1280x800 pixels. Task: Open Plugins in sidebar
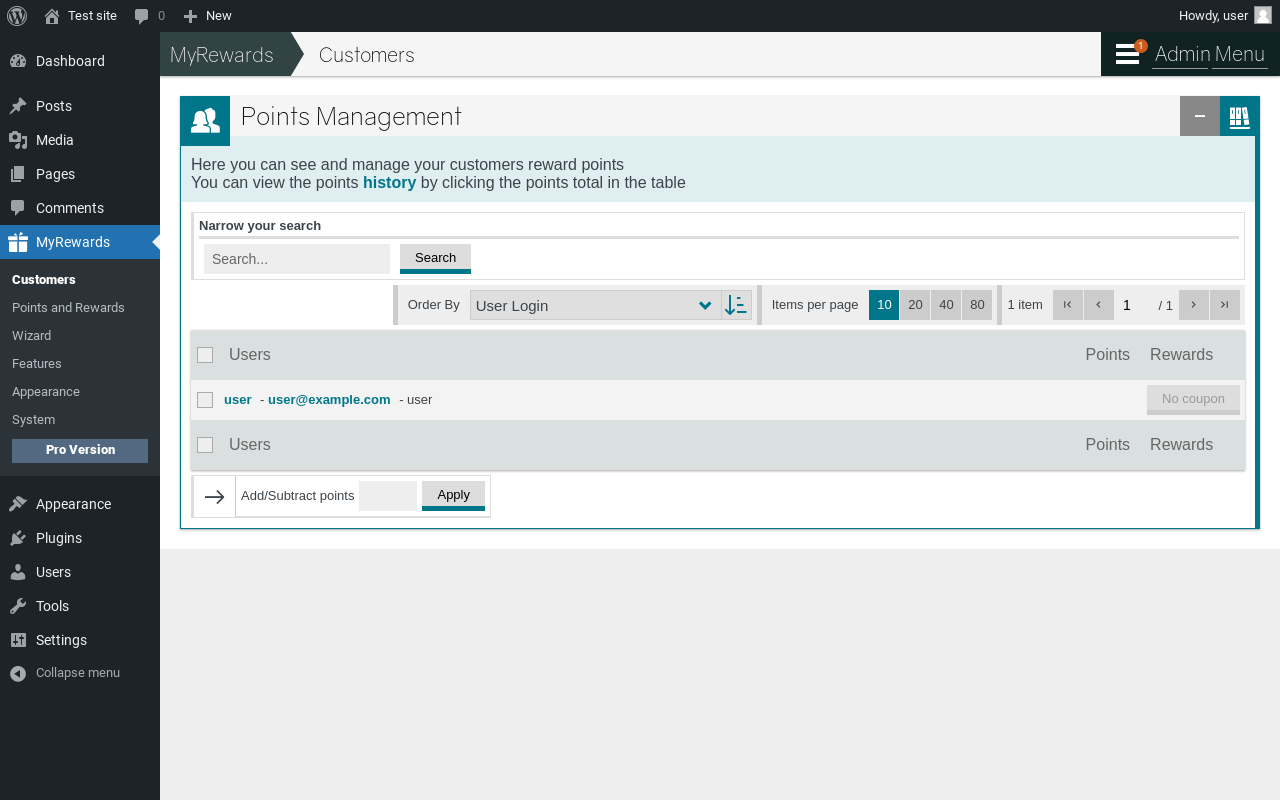coord(80,538)
